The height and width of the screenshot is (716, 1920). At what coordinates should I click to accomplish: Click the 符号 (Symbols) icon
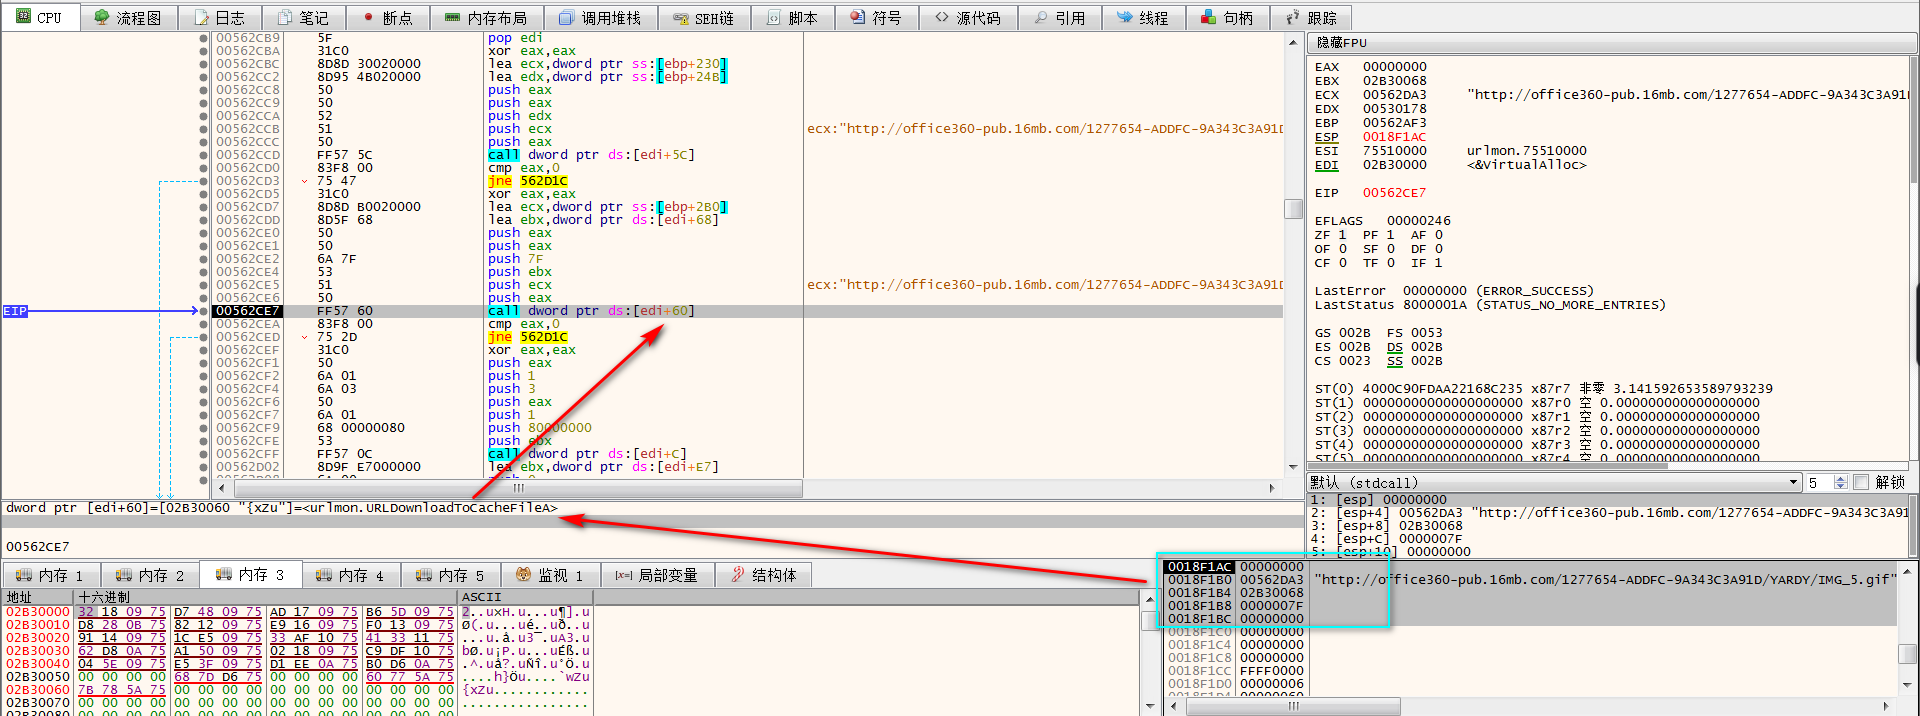(x=857, y=18)
